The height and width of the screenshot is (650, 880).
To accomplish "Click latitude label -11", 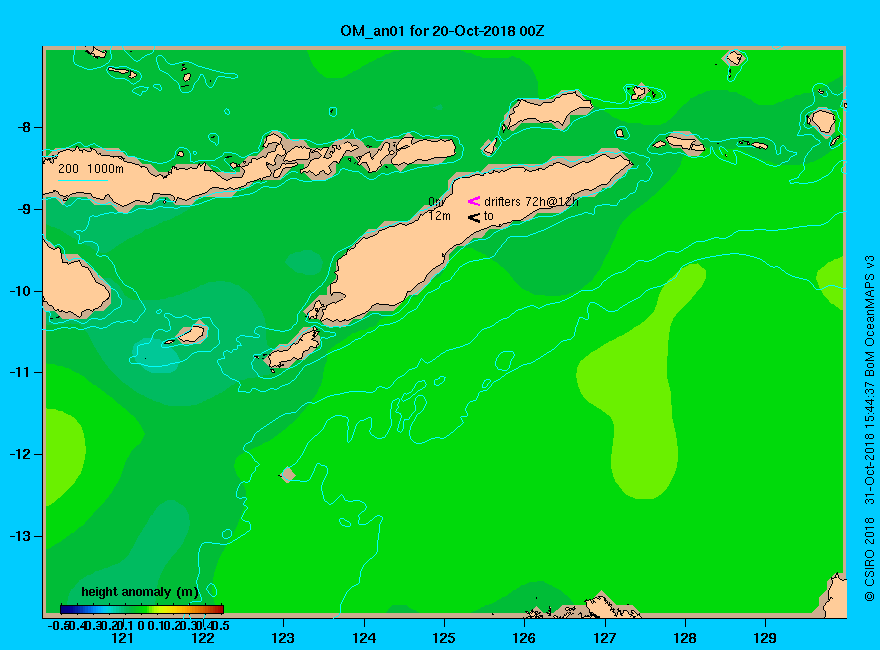I will 20,372.
